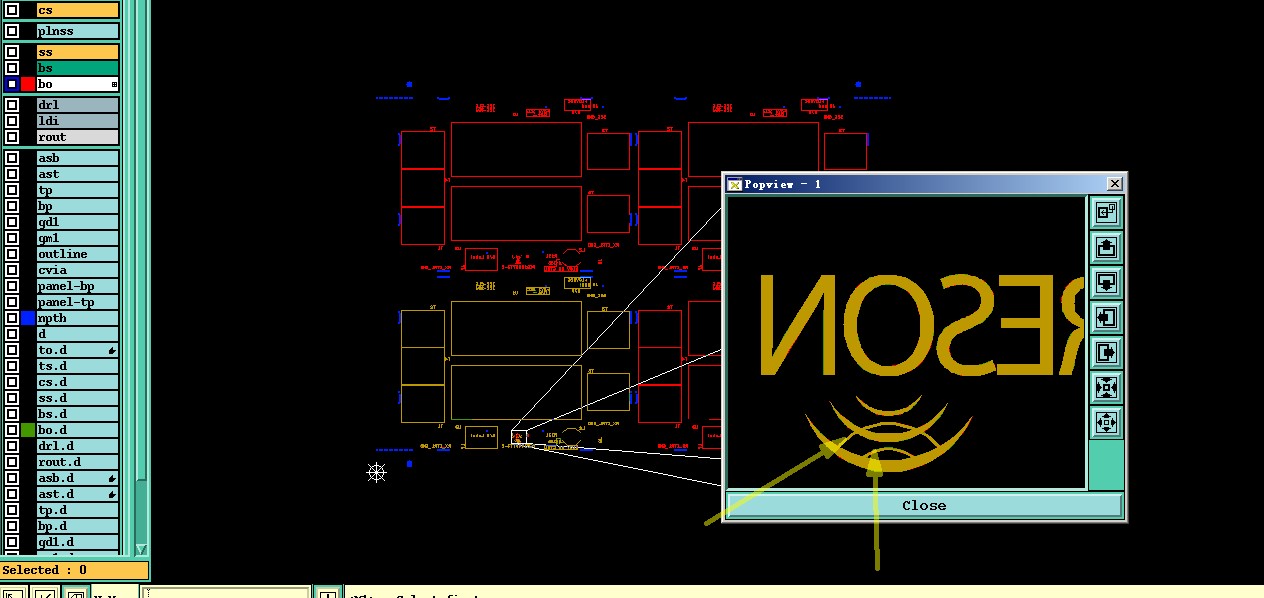1264x598 pixels.
Task: Toggle the plnss layer checkbox
Action: pyautogui.click(x=12, y=31)
